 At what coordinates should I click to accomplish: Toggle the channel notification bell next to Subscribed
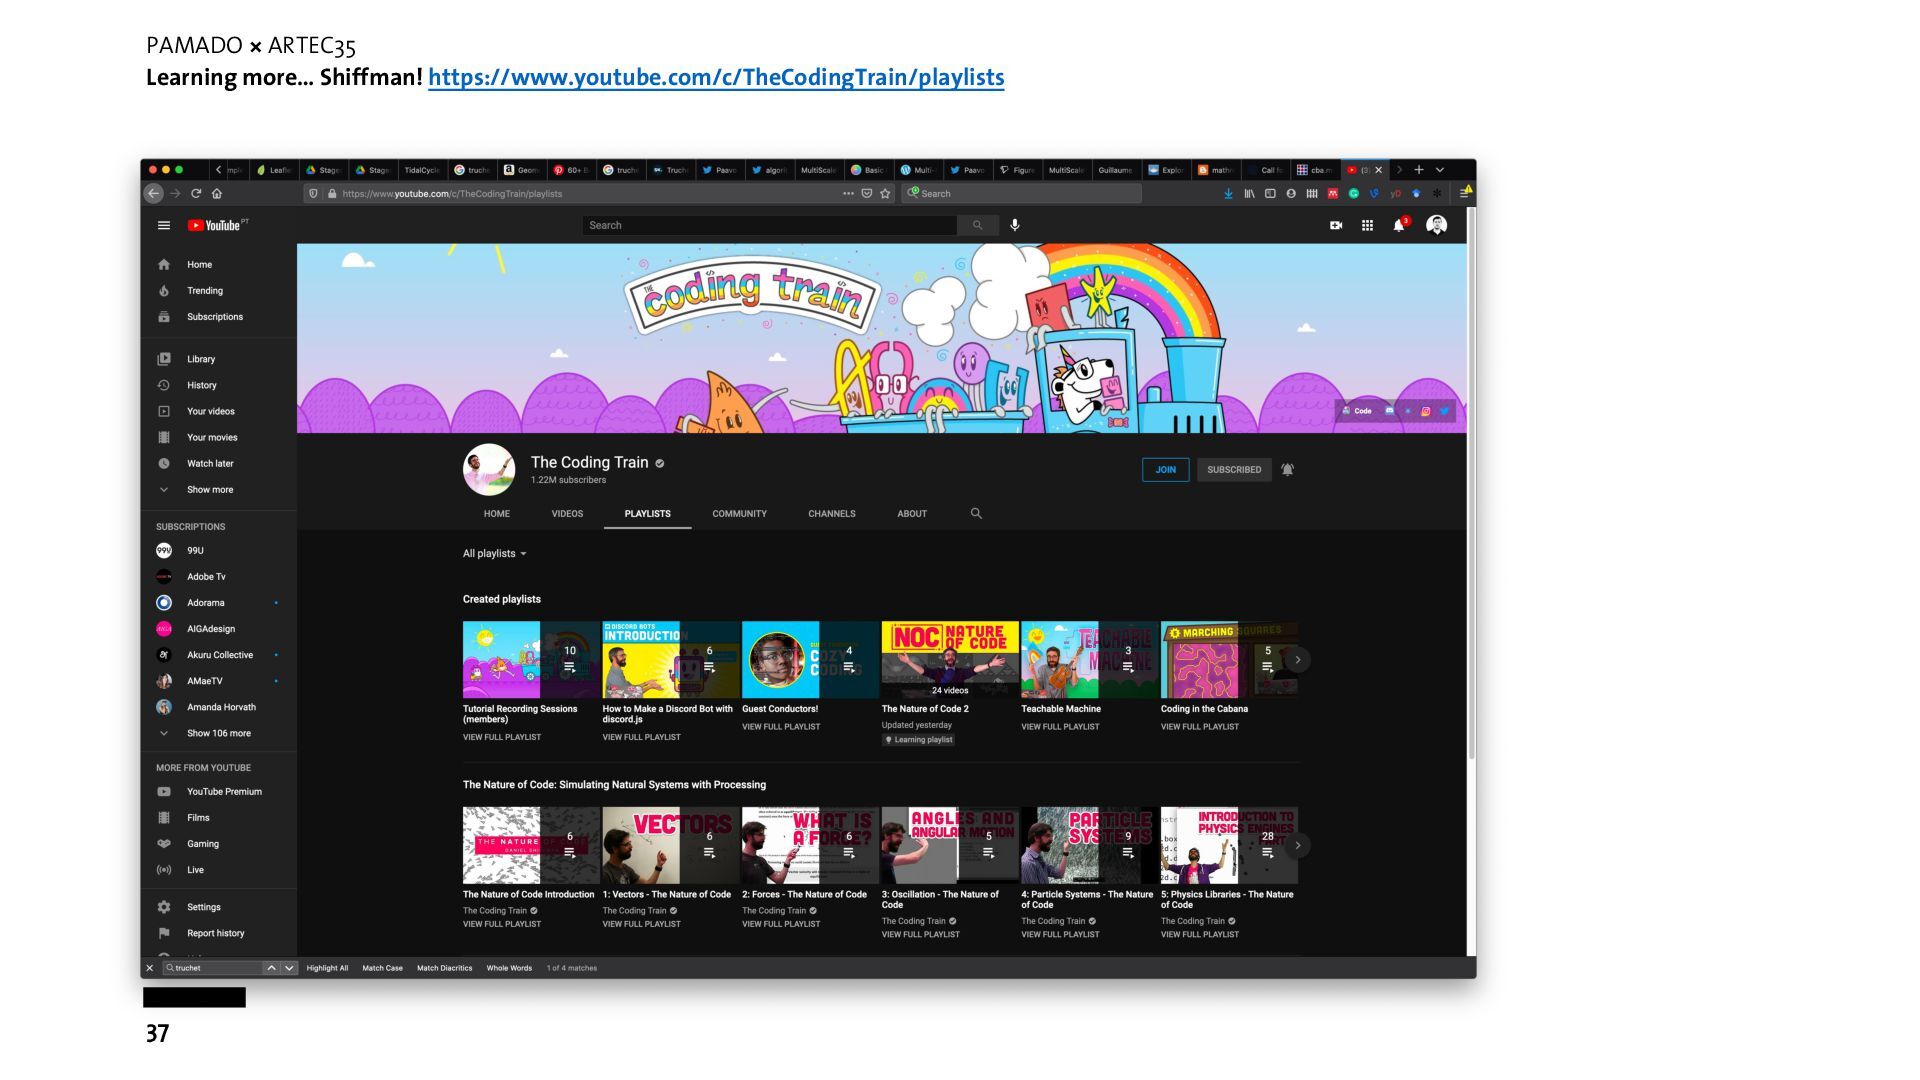pyautogui.click(x=1288, y=470)
